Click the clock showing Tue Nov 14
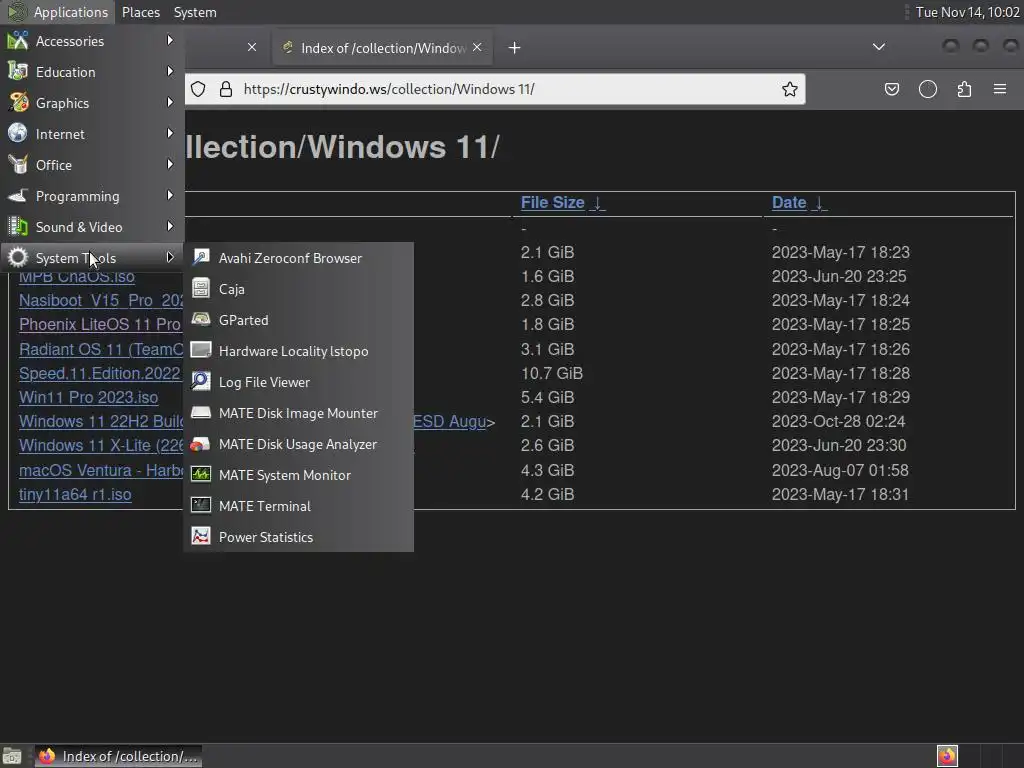This screenshot has width=1024, height=768. pyautogui.click(x=967, y=12)
